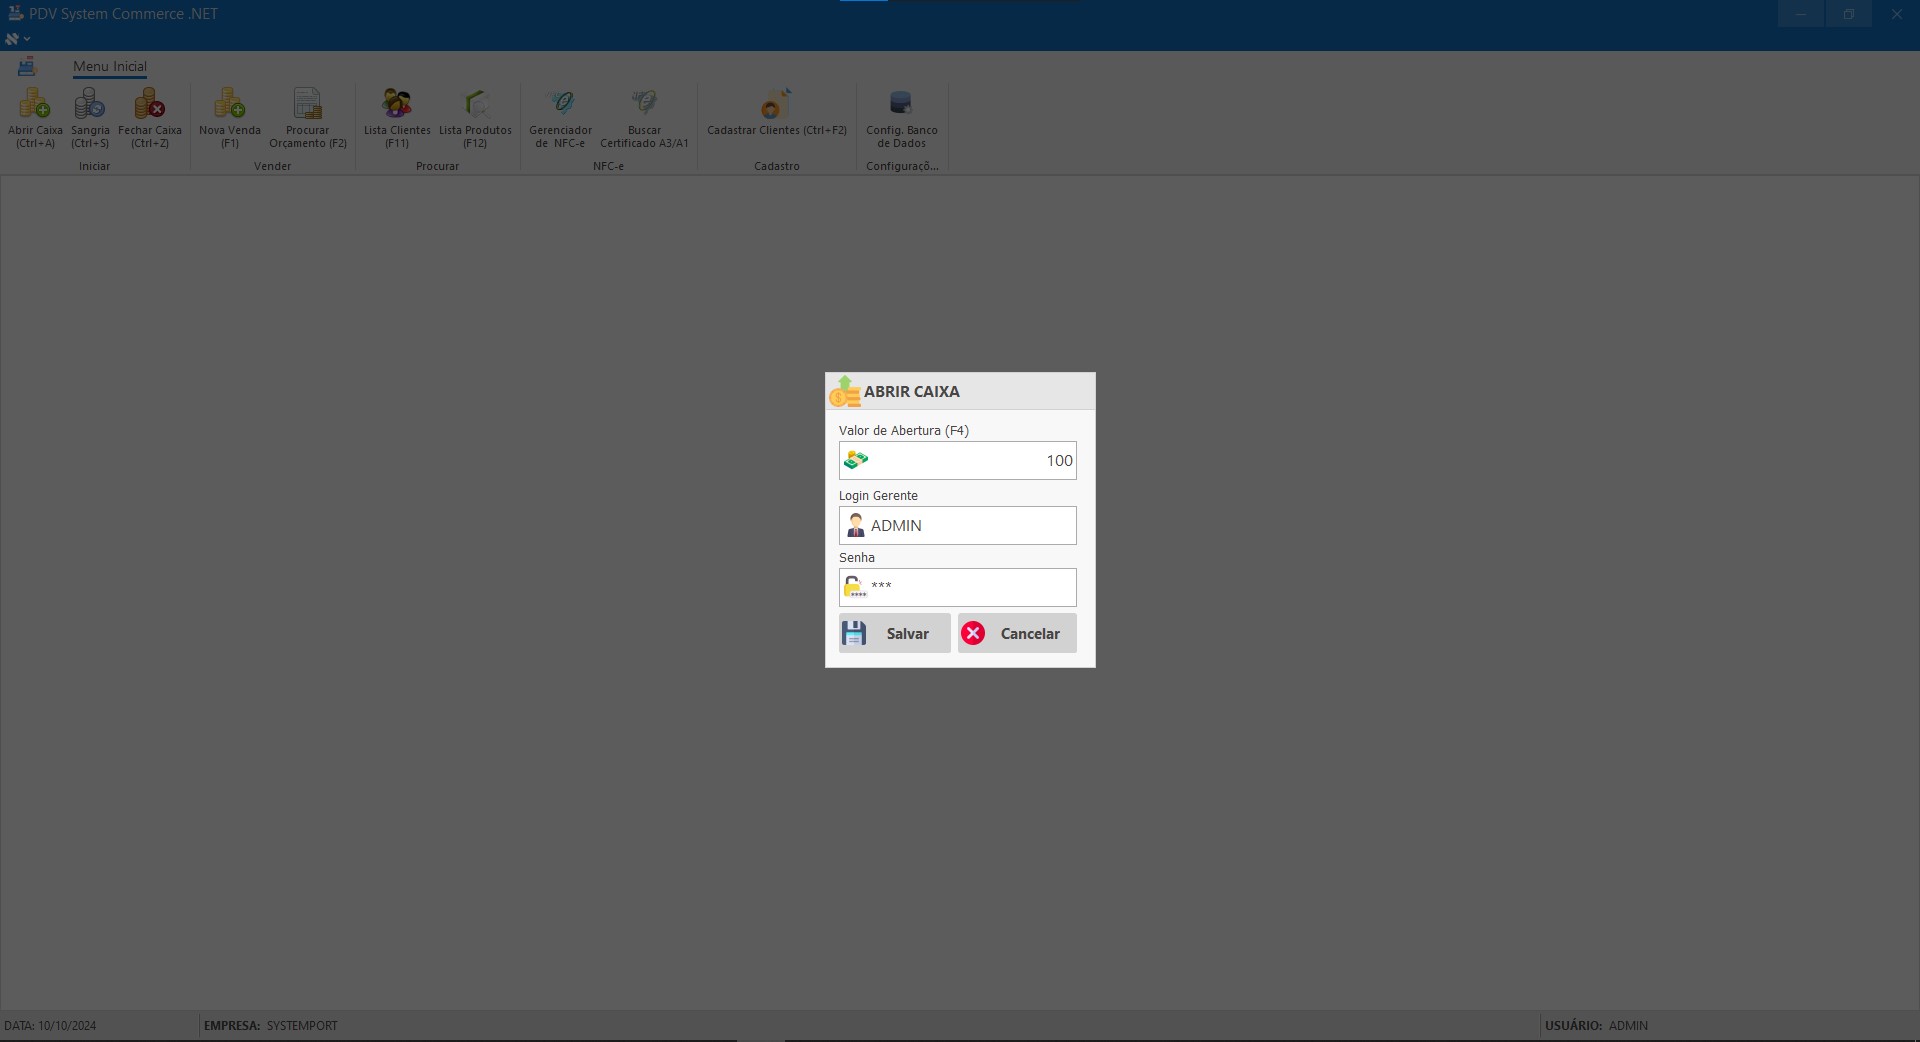Open the Lista Produtos list
This screenshot has height=1042, width=1920.
point(475,104)
